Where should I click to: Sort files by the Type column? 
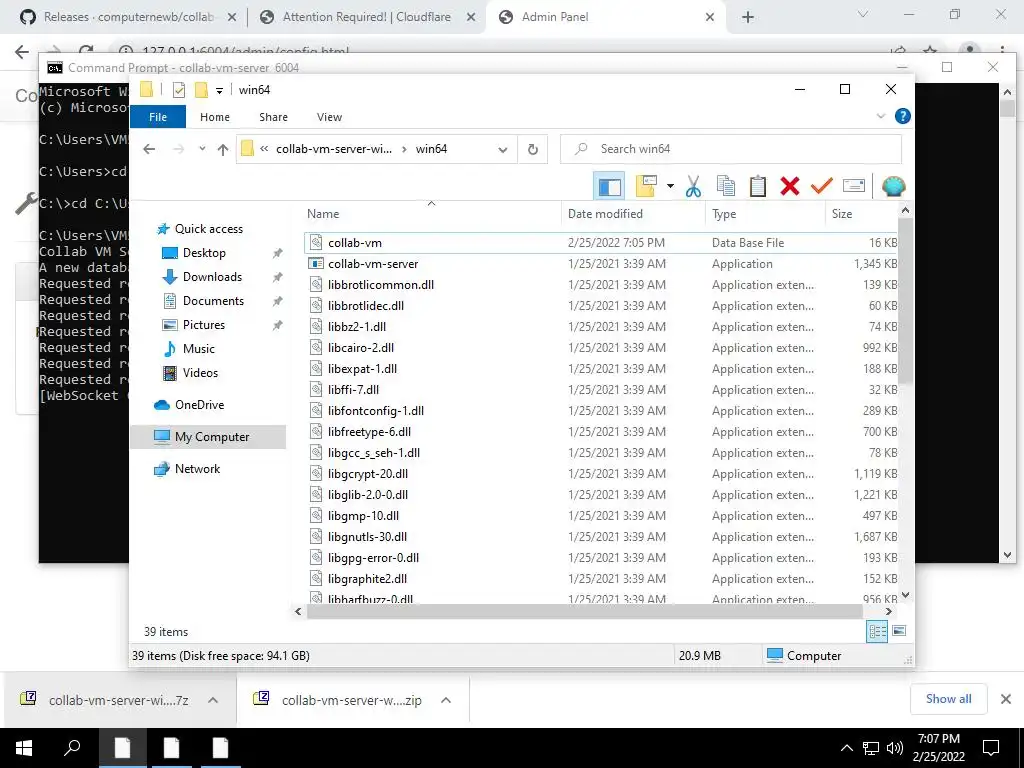pyautogui.click(x=764, y=214)
